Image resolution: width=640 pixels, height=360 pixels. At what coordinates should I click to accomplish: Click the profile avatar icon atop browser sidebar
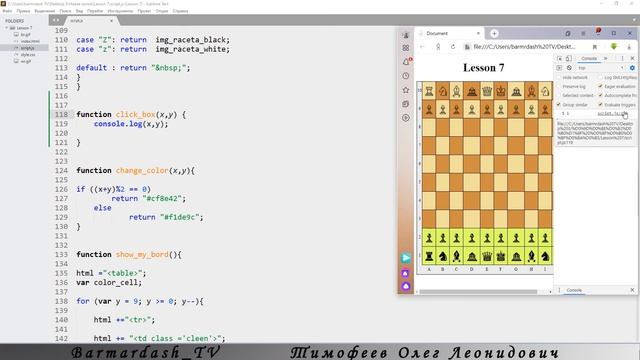pyautogui.click(x=406, y=35)
